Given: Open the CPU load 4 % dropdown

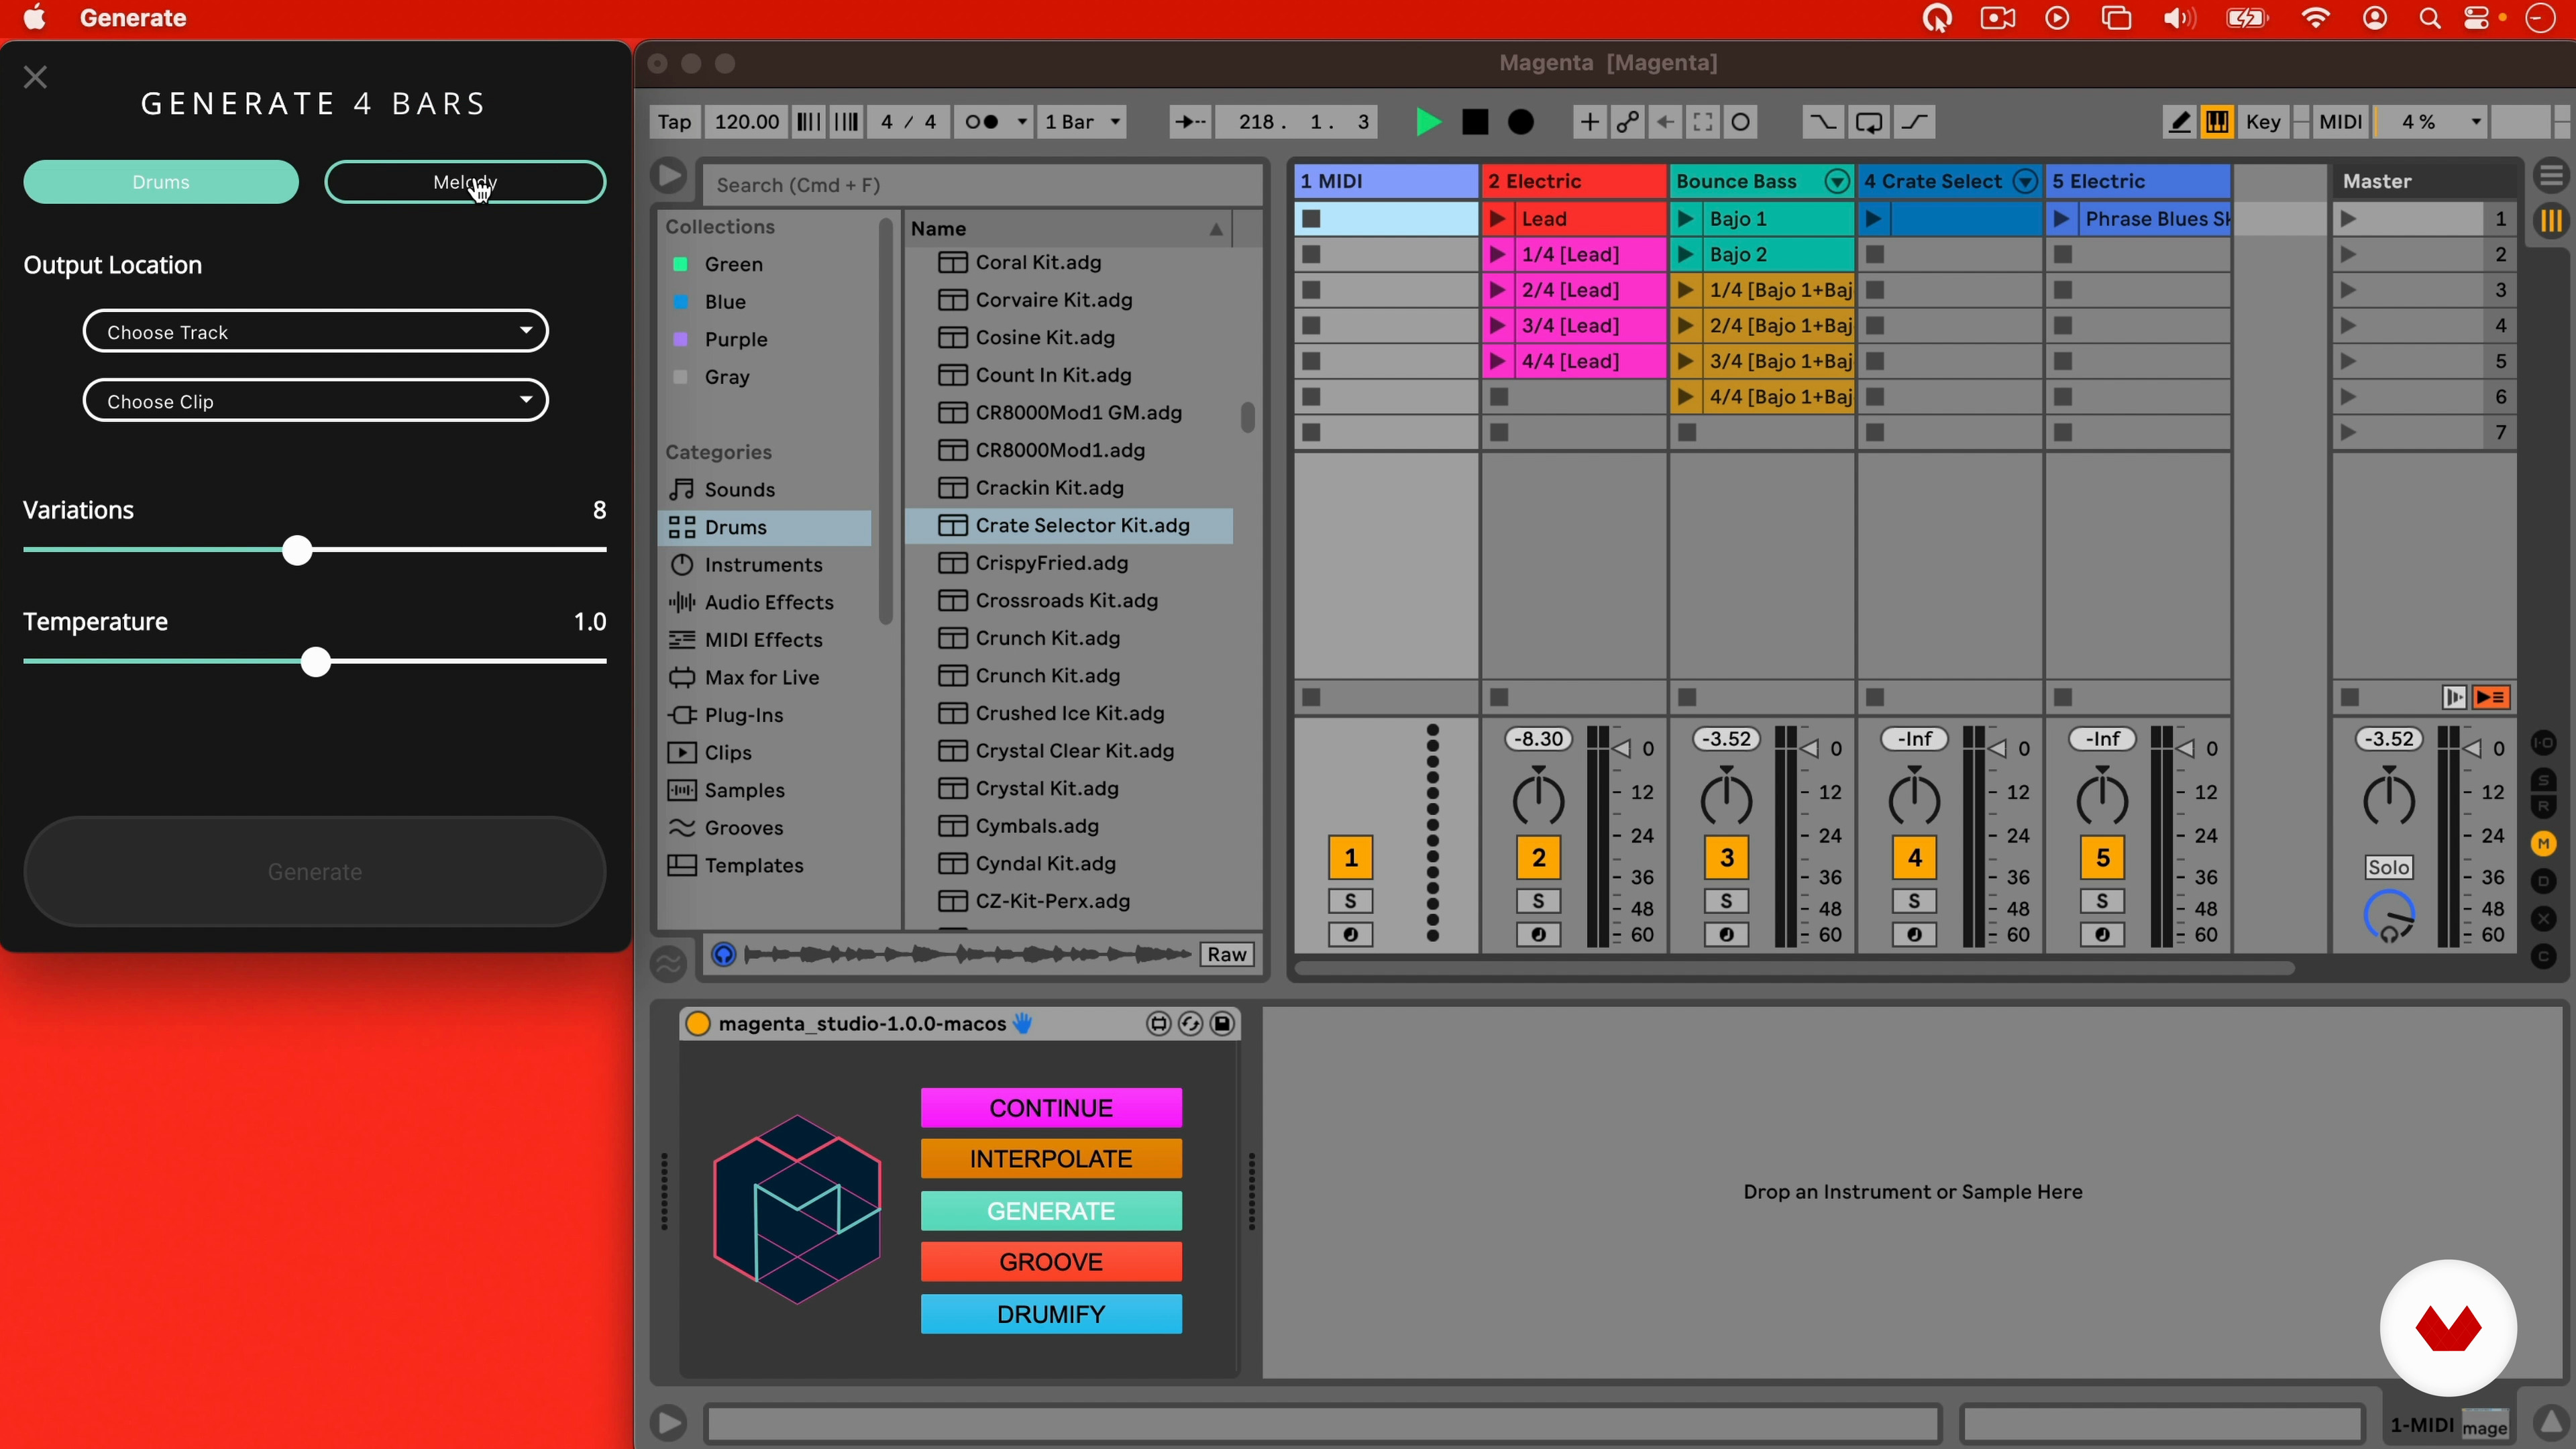Looking at the screenshot, I should [x=2430, y=122].
